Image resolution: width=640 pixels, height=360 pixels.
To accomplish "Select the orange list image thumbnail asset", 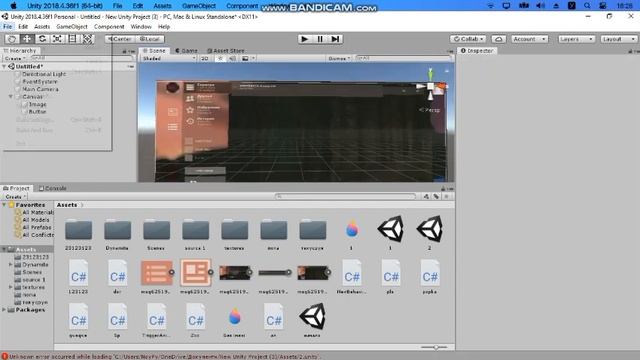I will pyautogui.click(x=156, y=273).
